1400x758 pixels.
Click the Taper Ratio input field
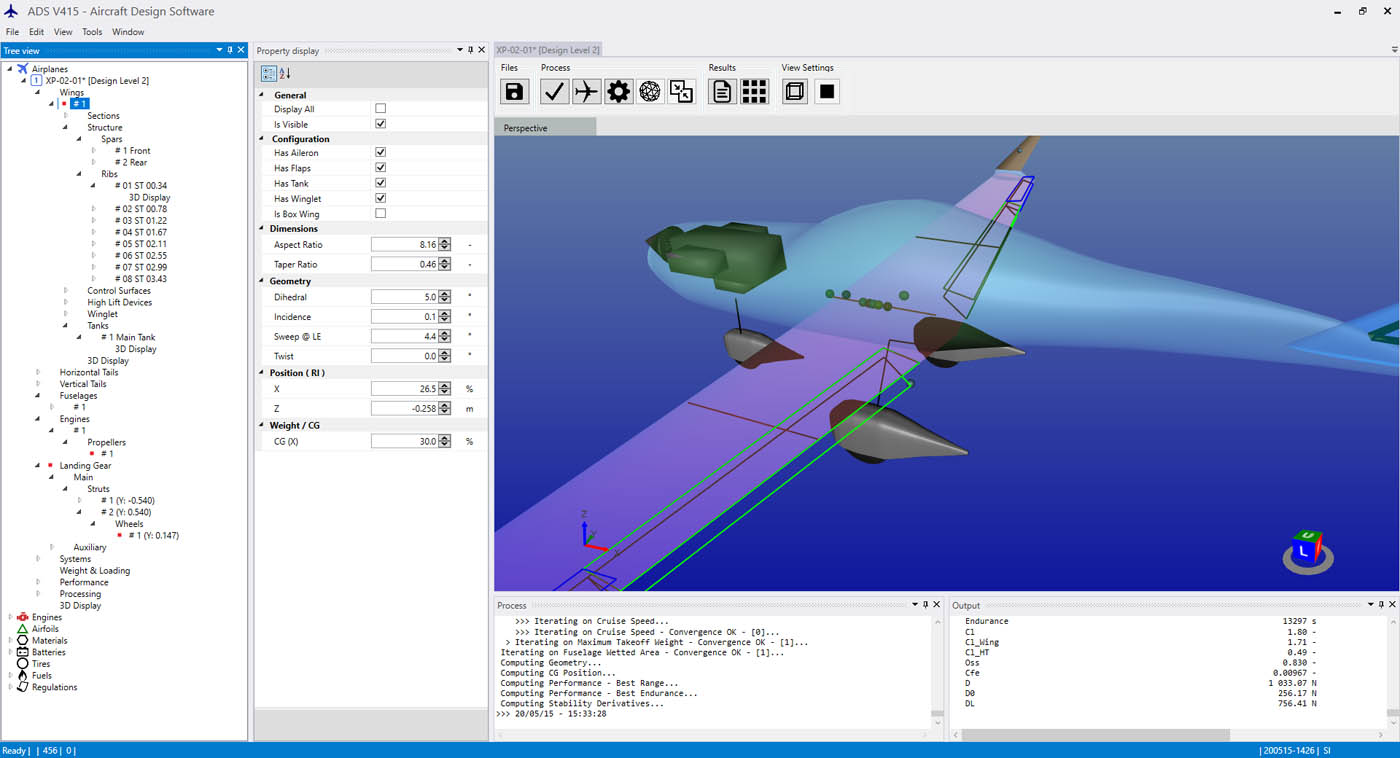click(404, 264)
